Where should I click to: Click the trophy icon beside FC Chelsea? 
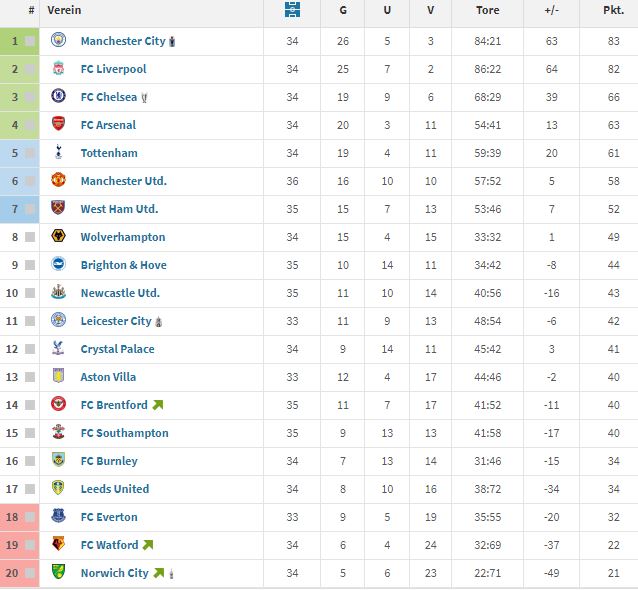[x=144, y=98]
